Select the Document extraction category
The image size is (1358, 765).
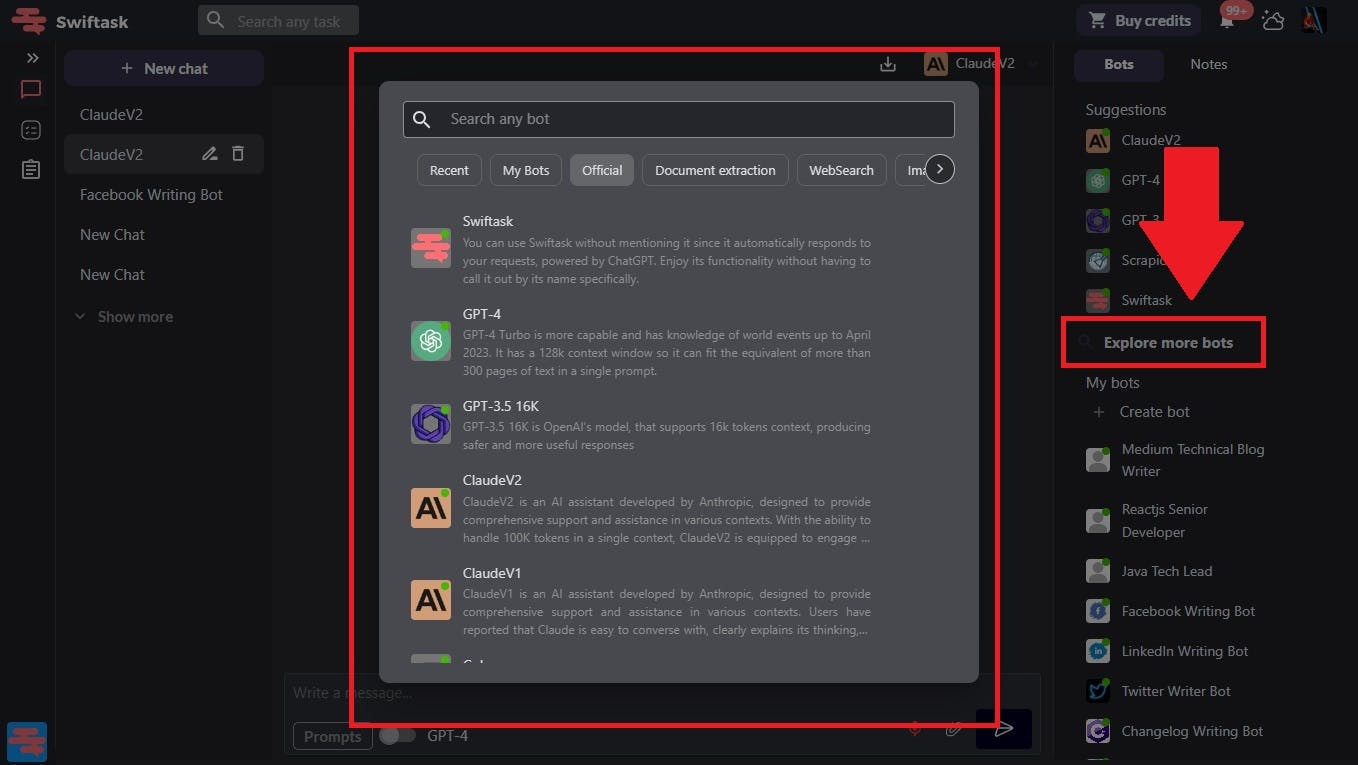pyautogui.click(x=715, y=170)
